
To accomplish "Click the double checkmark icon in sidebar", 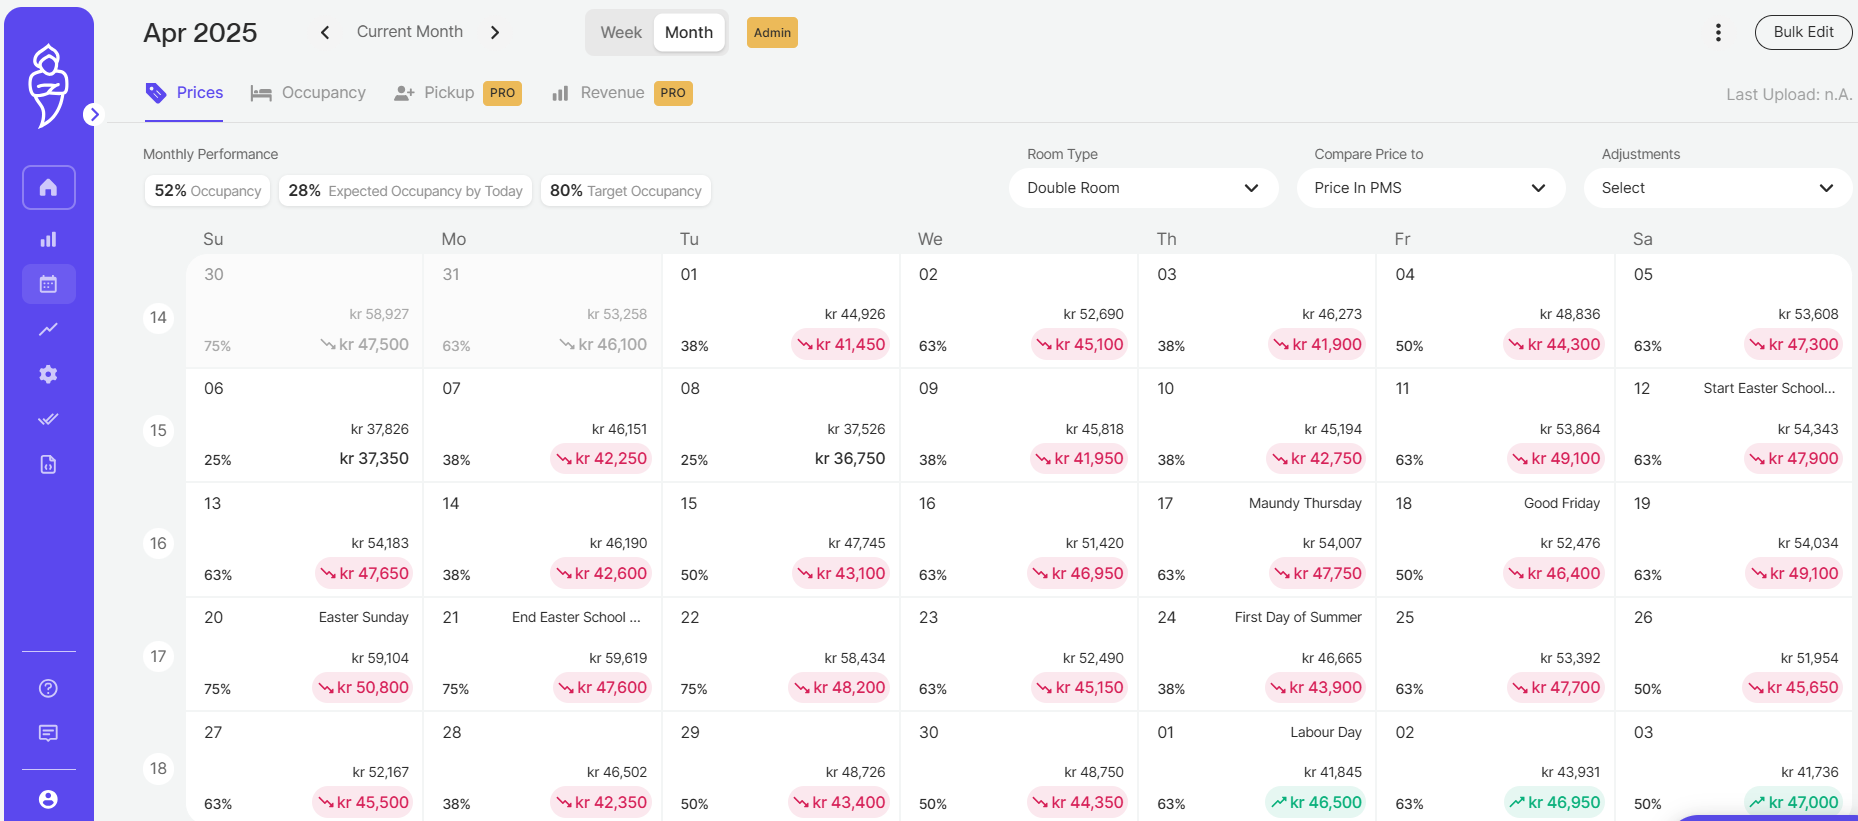I will (48, 419).
